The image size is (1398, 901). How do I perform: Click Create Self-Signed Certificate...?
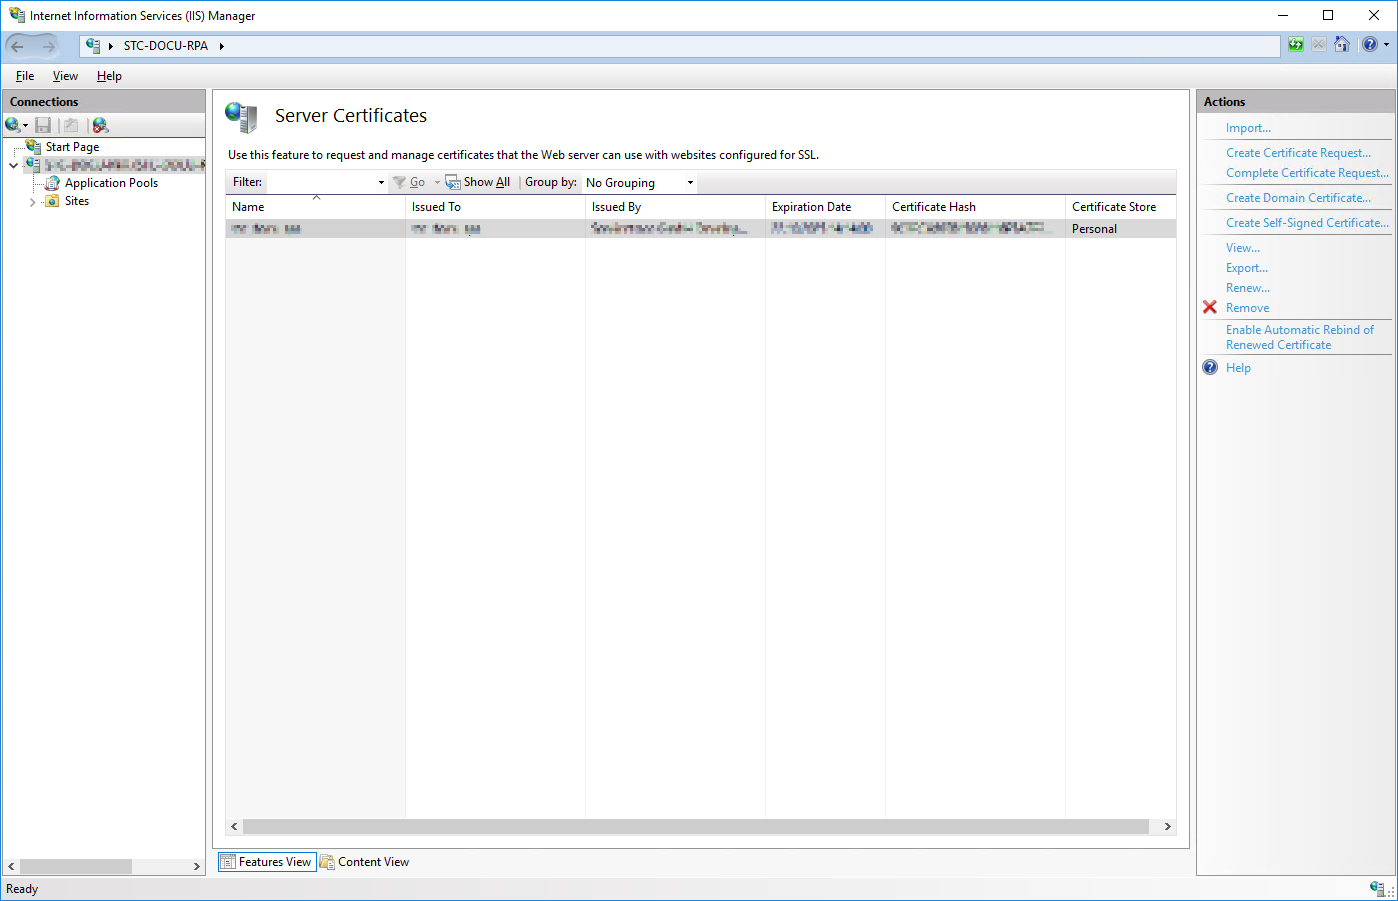click(x=1306, y=222)
